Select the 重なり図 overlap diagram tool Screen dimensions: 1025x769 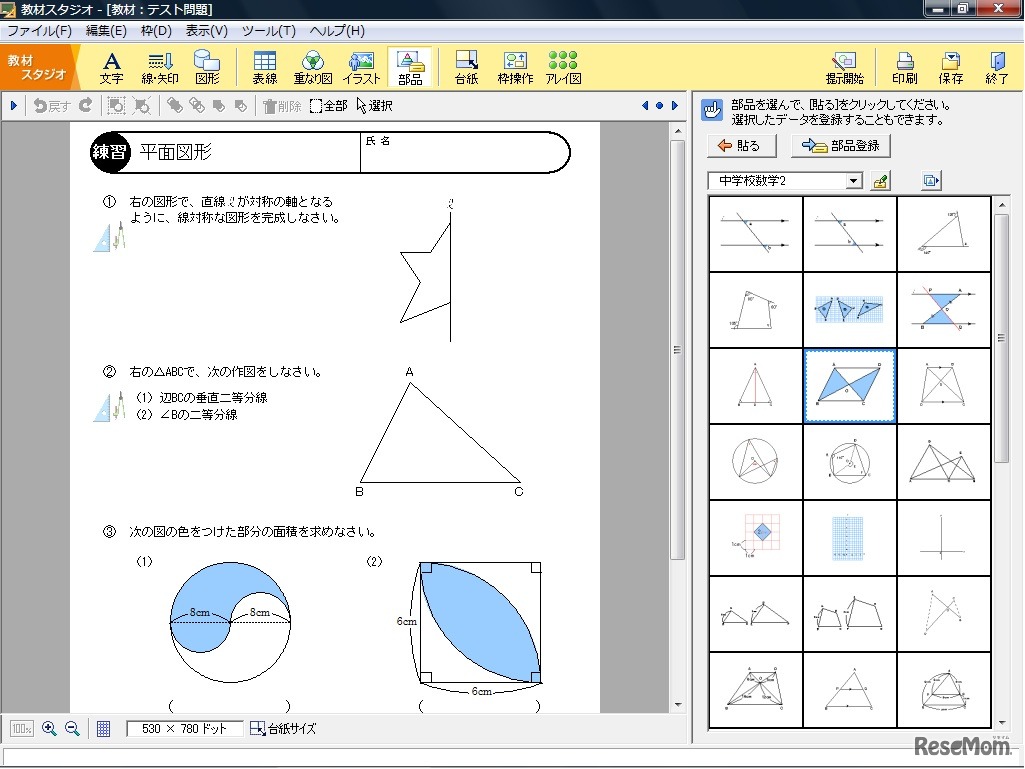click(312, 68)
